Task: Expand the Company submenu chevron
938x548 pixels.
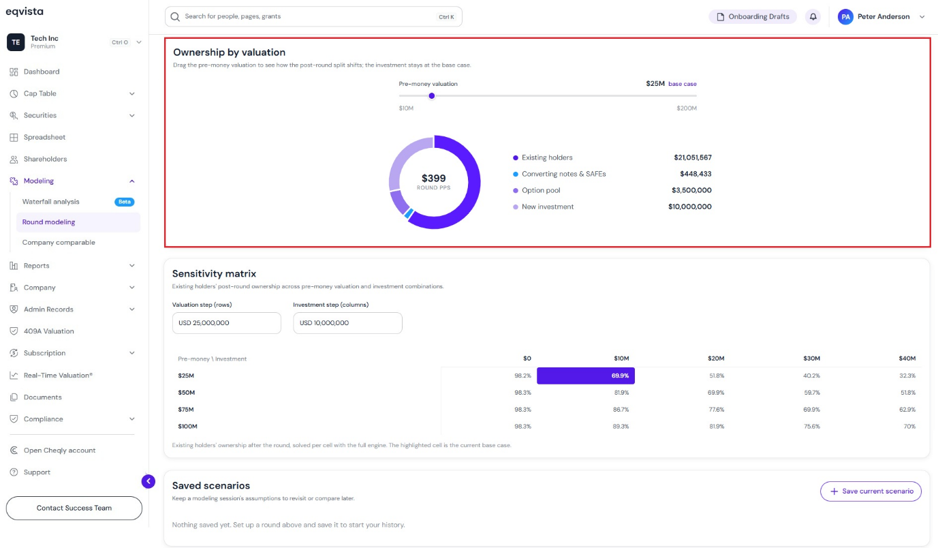Action: 132,287
